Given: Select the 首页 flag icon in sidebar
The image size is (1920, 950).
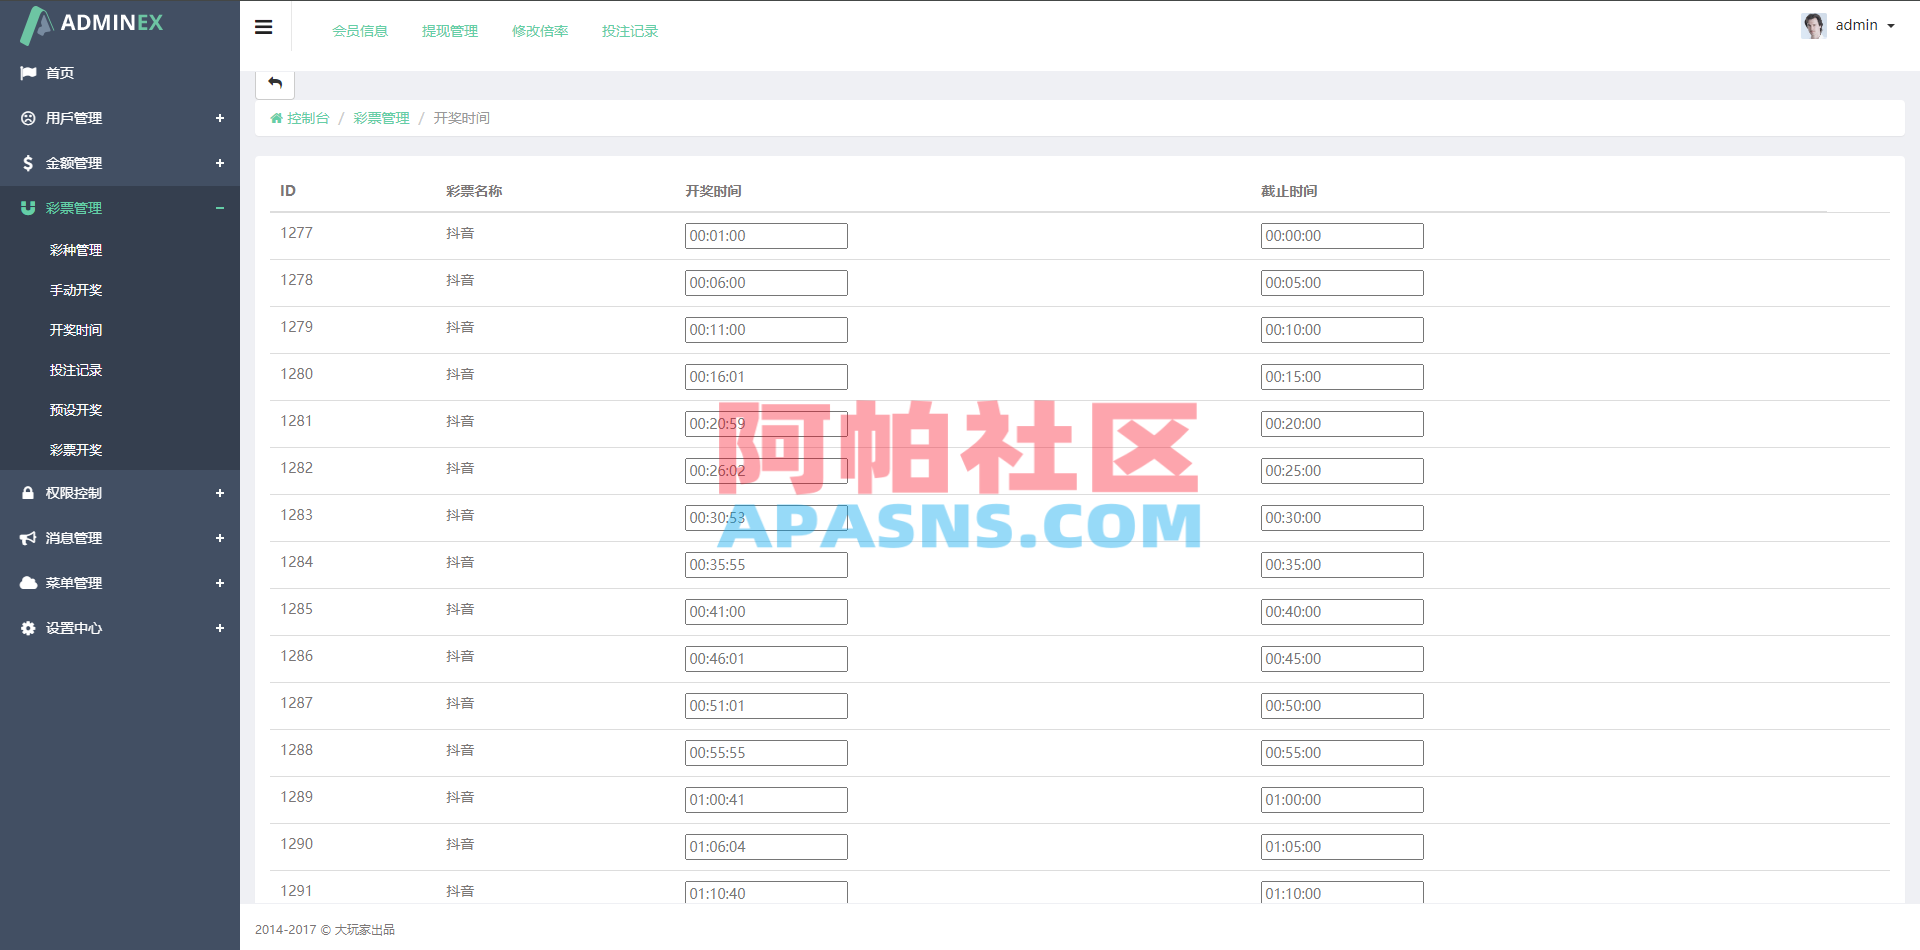Looking at the screenshot, I should pyautogui.click(x=28, y=72).
